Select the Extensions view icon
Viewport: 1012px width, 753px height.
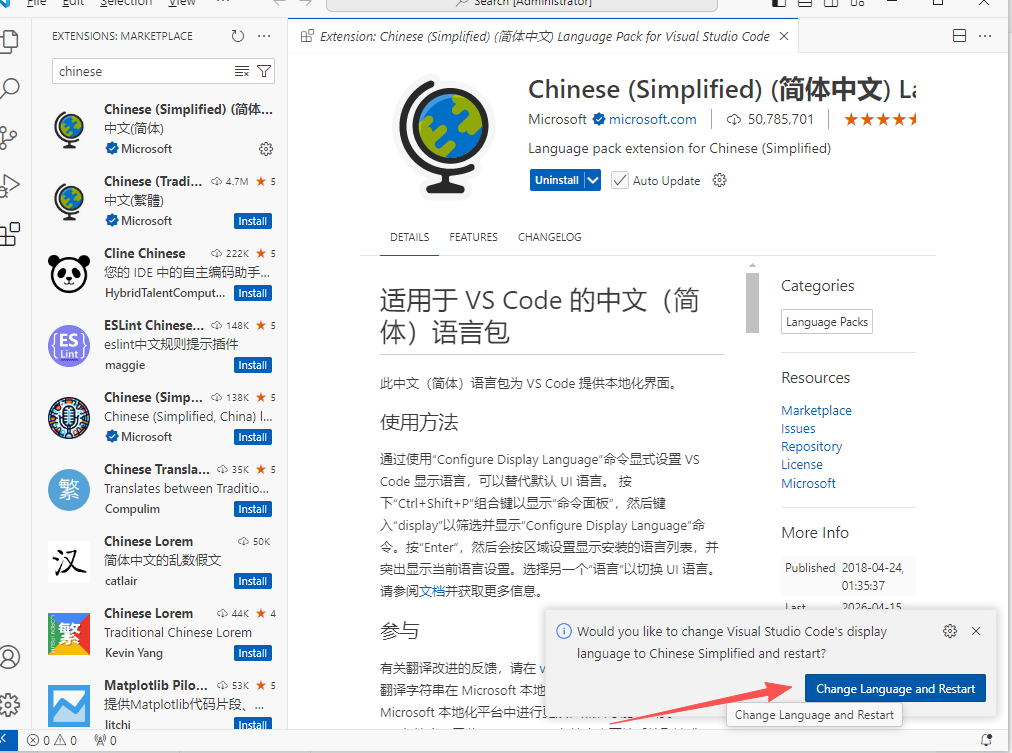9,234
